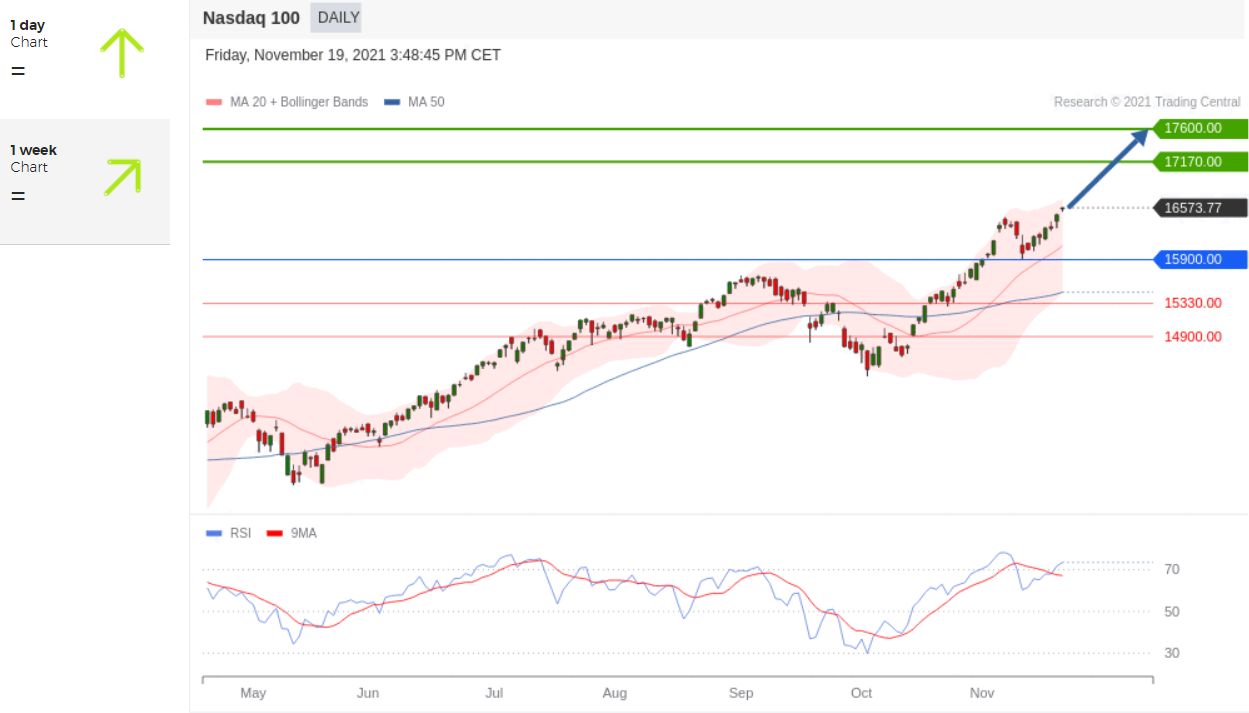Click the equals sign under 1 day
1249x713 pixels.
click(x=18, y=71)
